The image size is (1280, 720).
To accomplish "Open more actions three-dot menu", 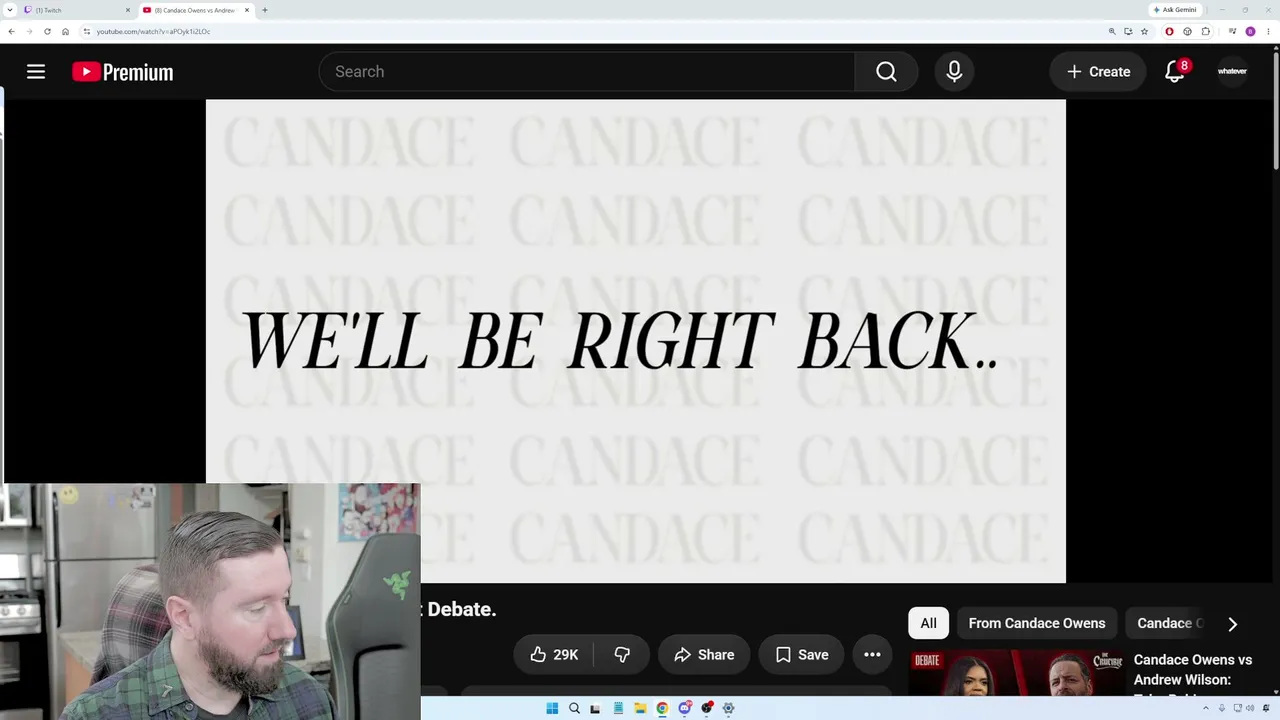I will (872, 655).
